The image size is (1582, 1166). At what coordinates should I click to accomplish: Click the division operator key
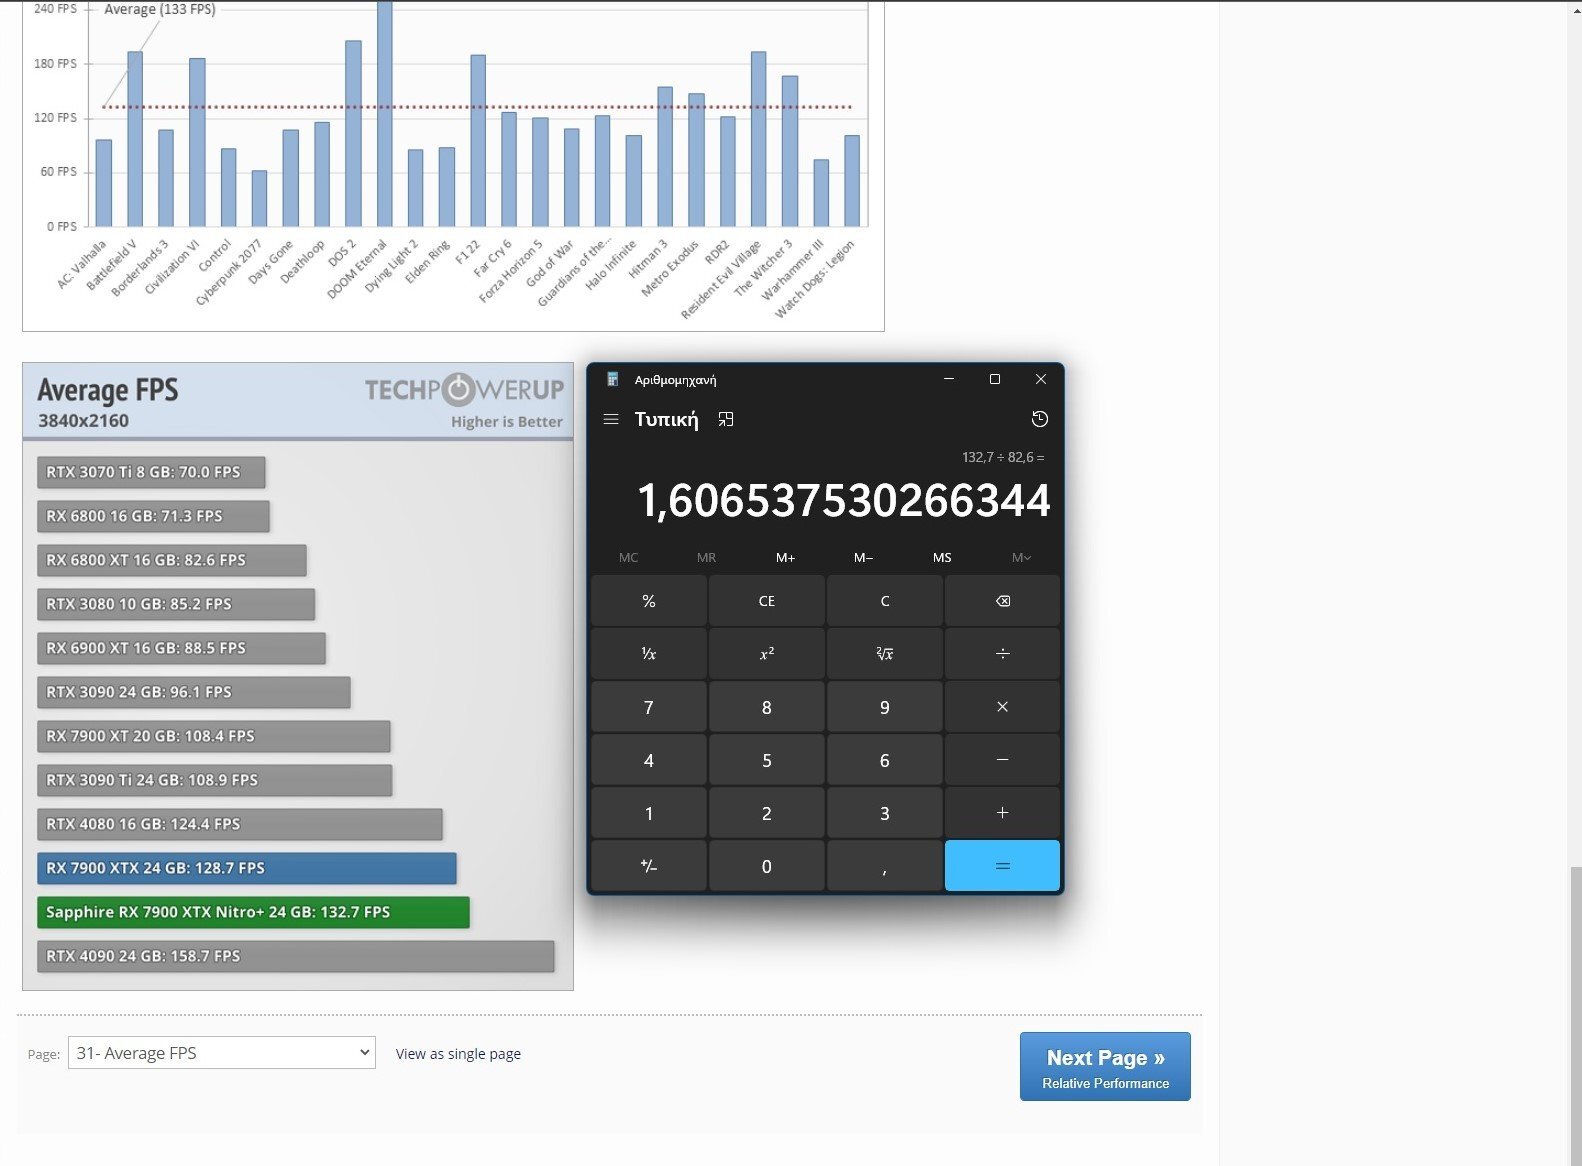tap(1002, 654)
